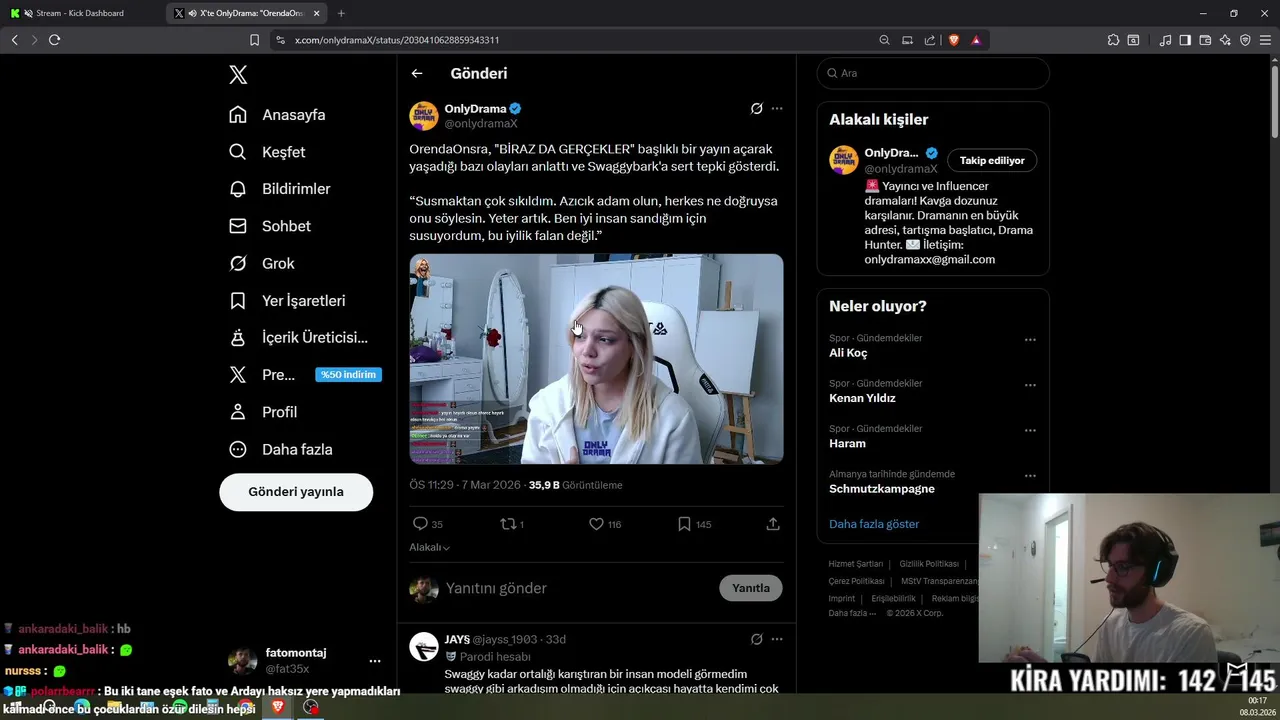This screenshot has height=720, width=1280.
Task: Click Brave VPN shield icon in toolbar
Action: (x=1245, y=40)
